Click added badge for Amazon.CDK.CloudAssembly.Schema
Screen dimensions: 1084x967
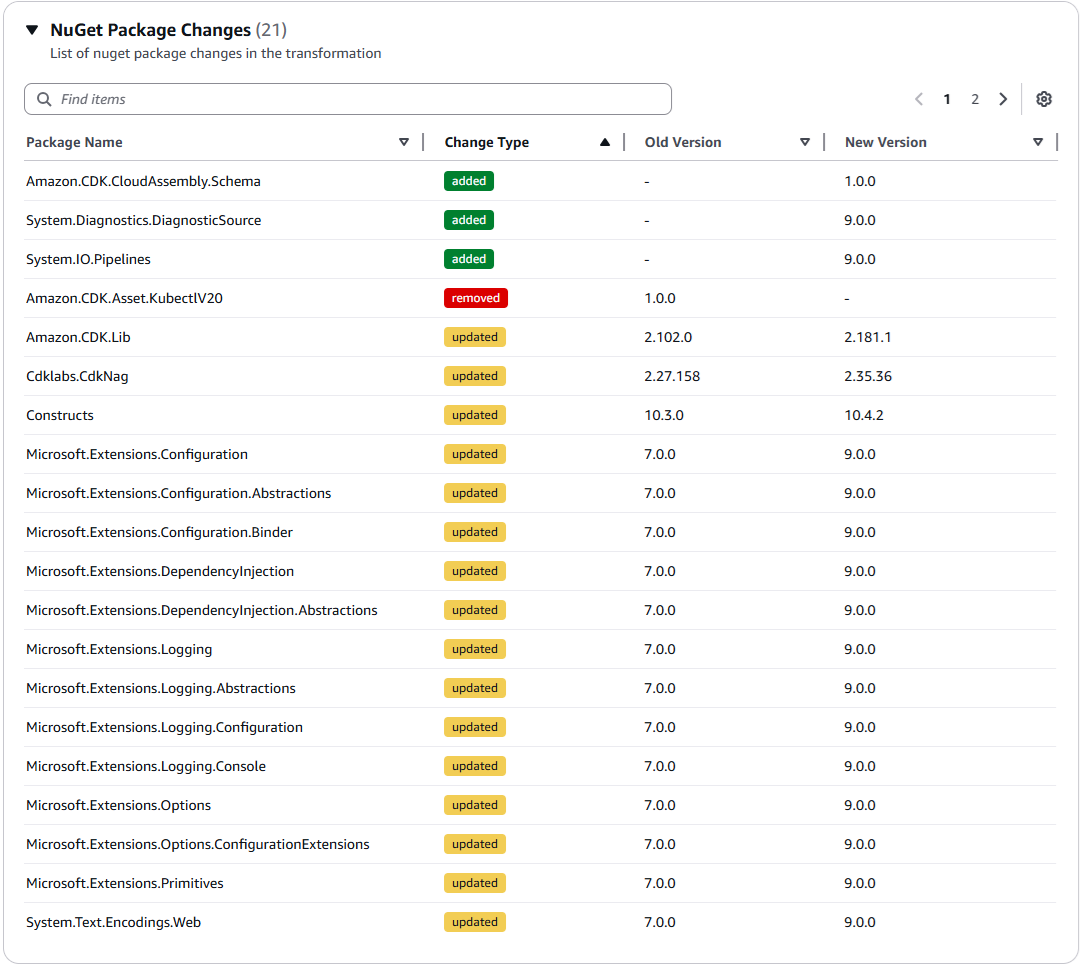[469, 181]
